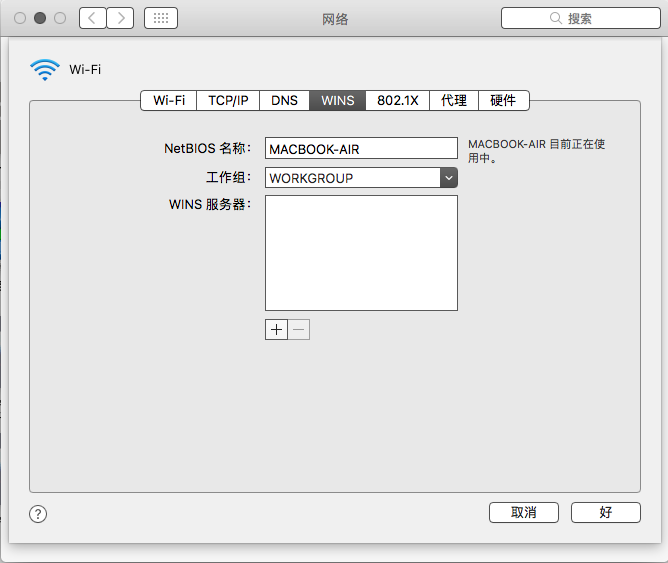The height and width of the screenshot is (563, 668).
Task: Close the window with the red traffic light
Action: tap(20, 18)
